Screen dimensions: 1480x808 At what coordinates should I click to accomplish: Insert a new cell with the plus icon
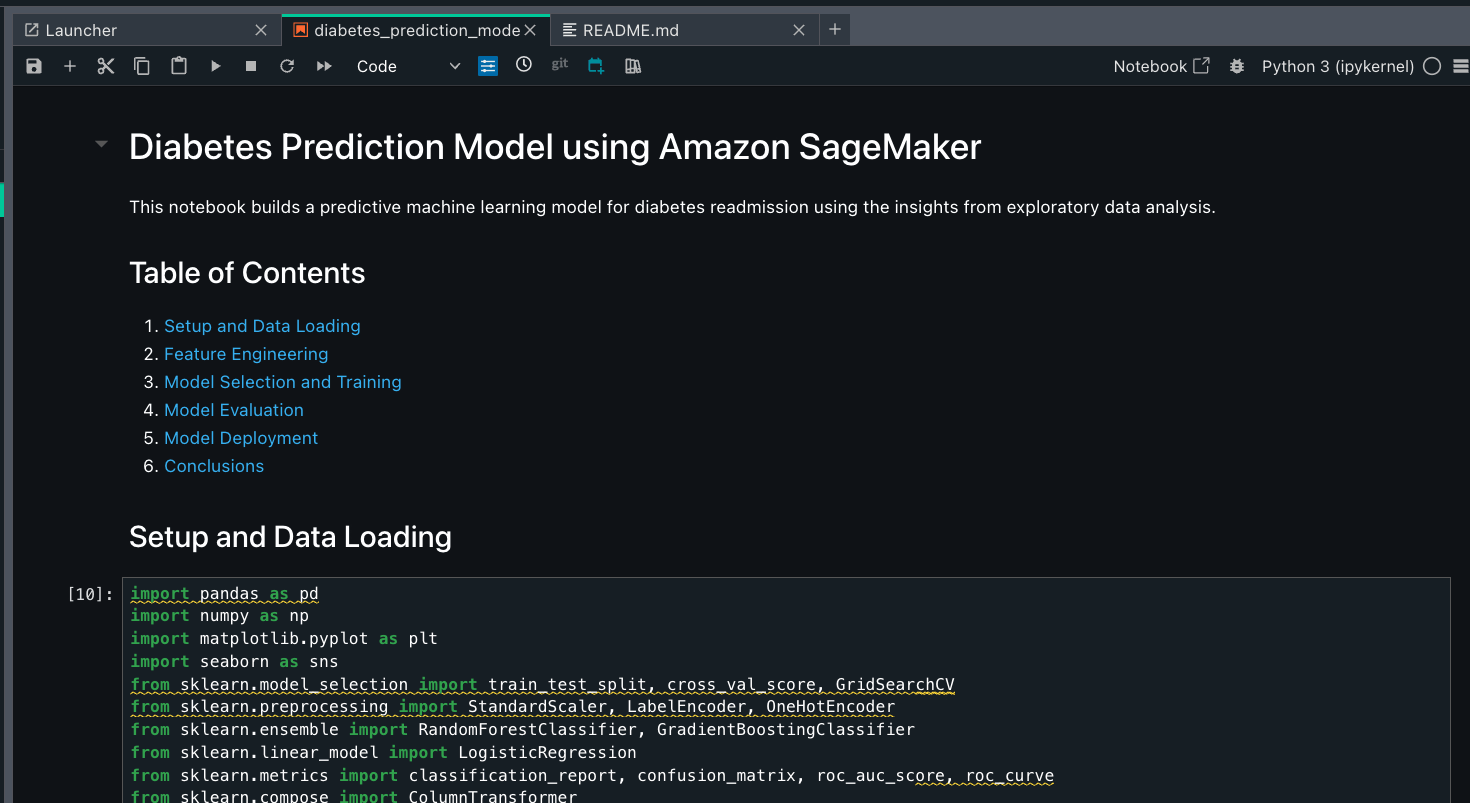70,66
